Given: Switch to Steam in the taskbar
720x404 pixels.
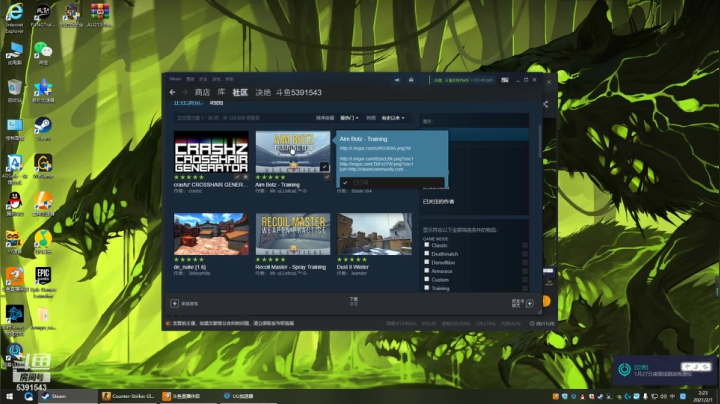Looking at the screenshot, I should pos(68,396).
